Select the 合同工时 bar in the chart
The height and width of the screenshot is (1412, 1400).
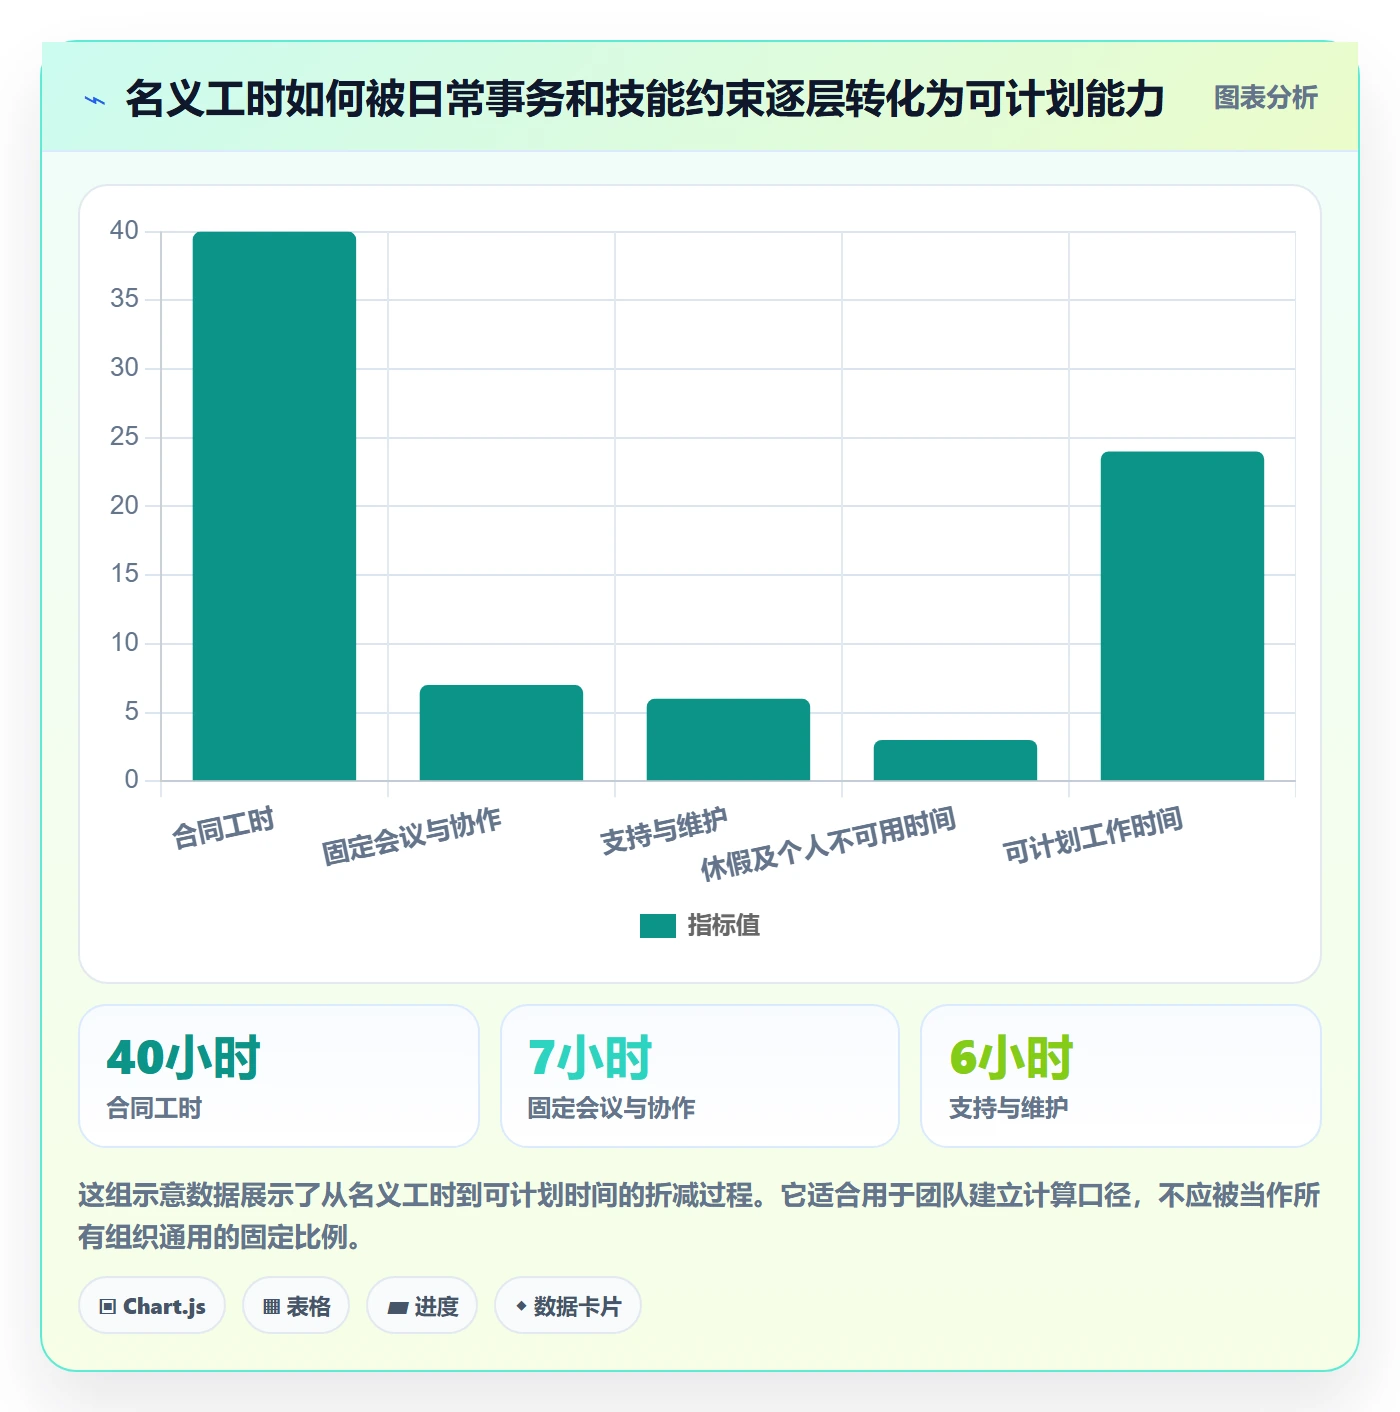(274, 506)
